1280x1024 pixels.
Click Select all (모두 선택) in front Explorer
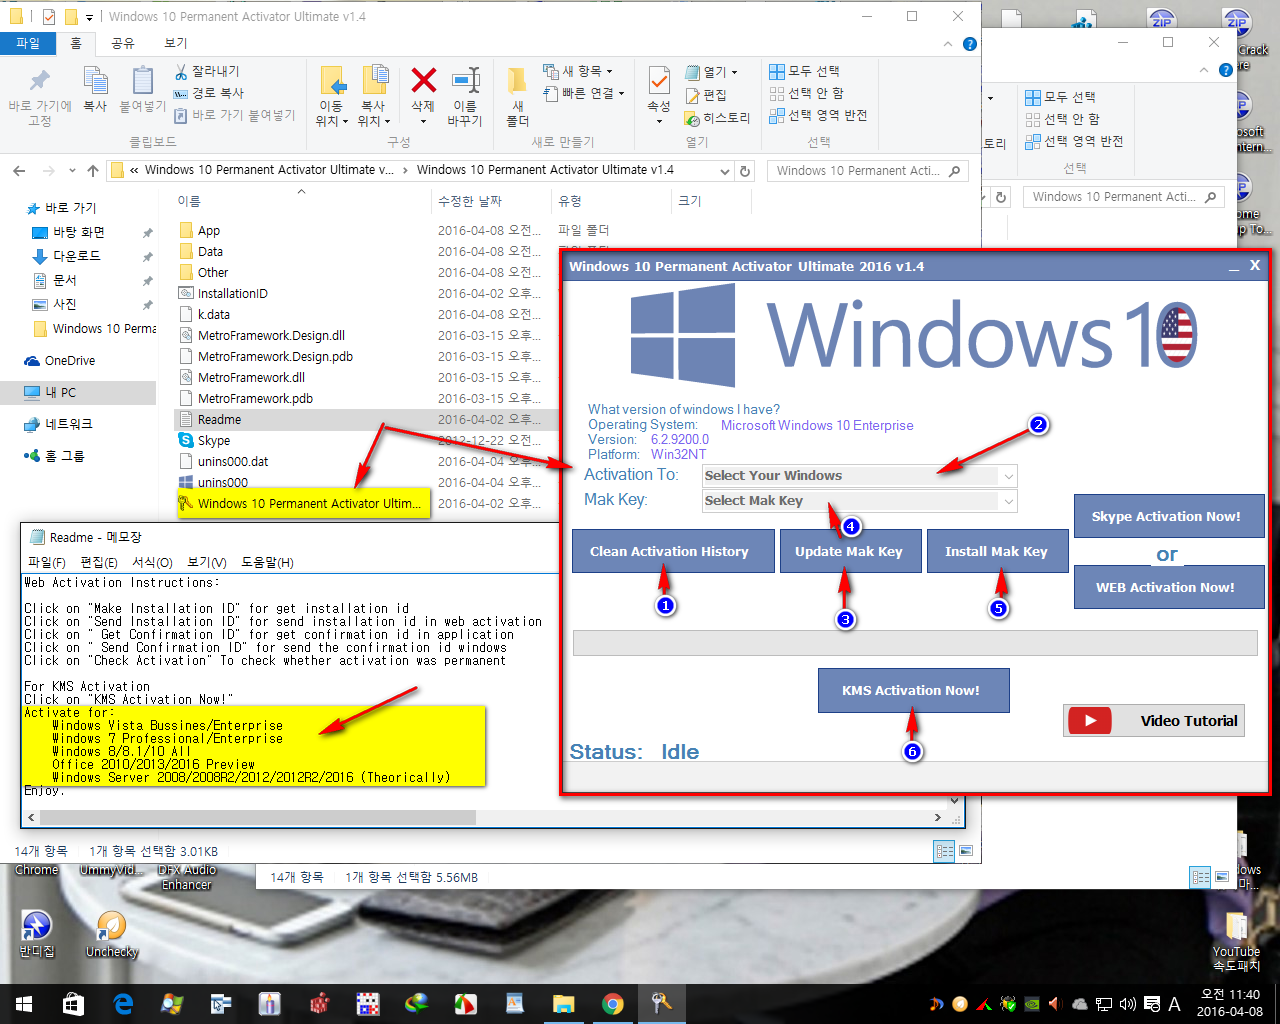point(805,71)
